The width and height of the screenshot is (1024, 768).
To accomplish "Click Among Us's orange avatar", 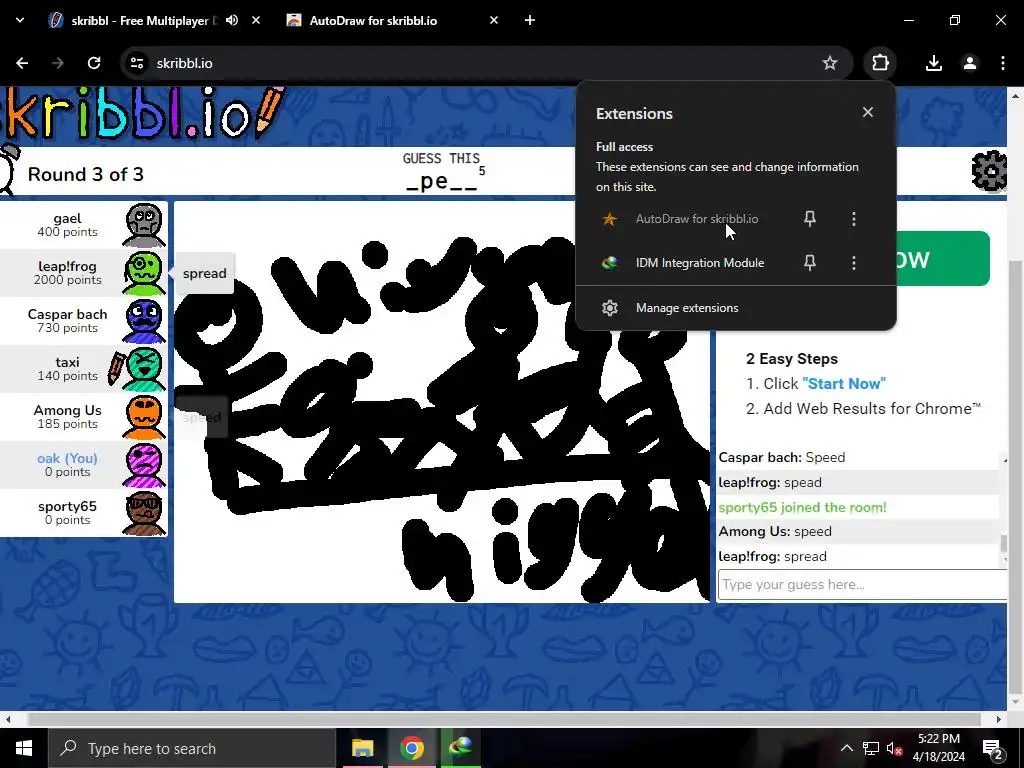I will 144,417.
